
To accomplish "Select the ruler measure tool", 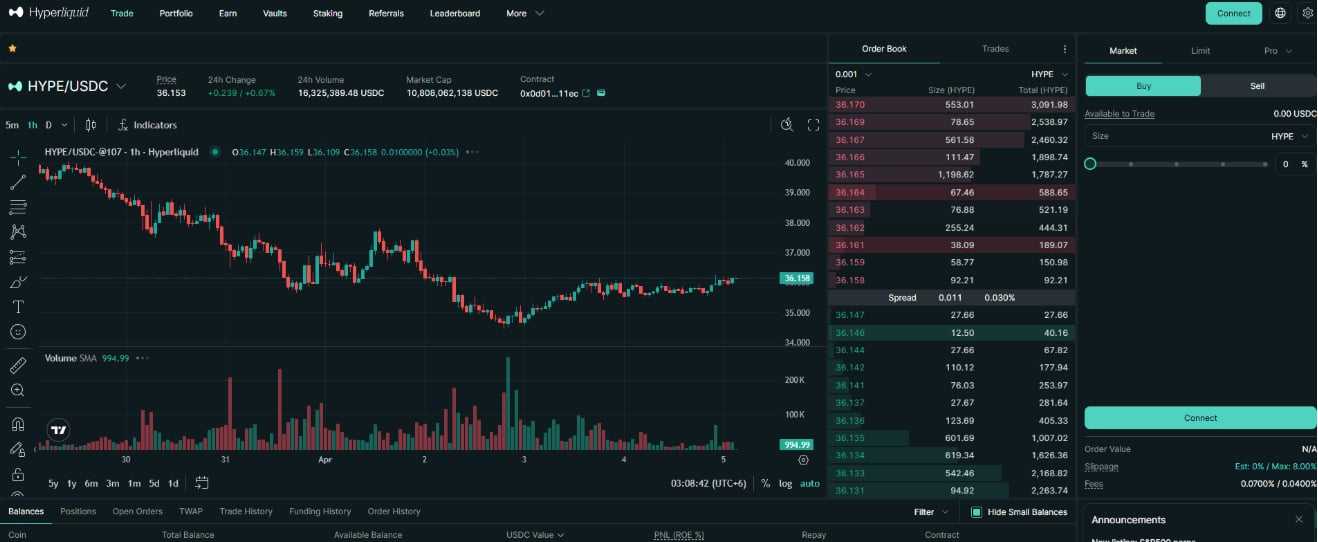I will click(x=17, y=366).
